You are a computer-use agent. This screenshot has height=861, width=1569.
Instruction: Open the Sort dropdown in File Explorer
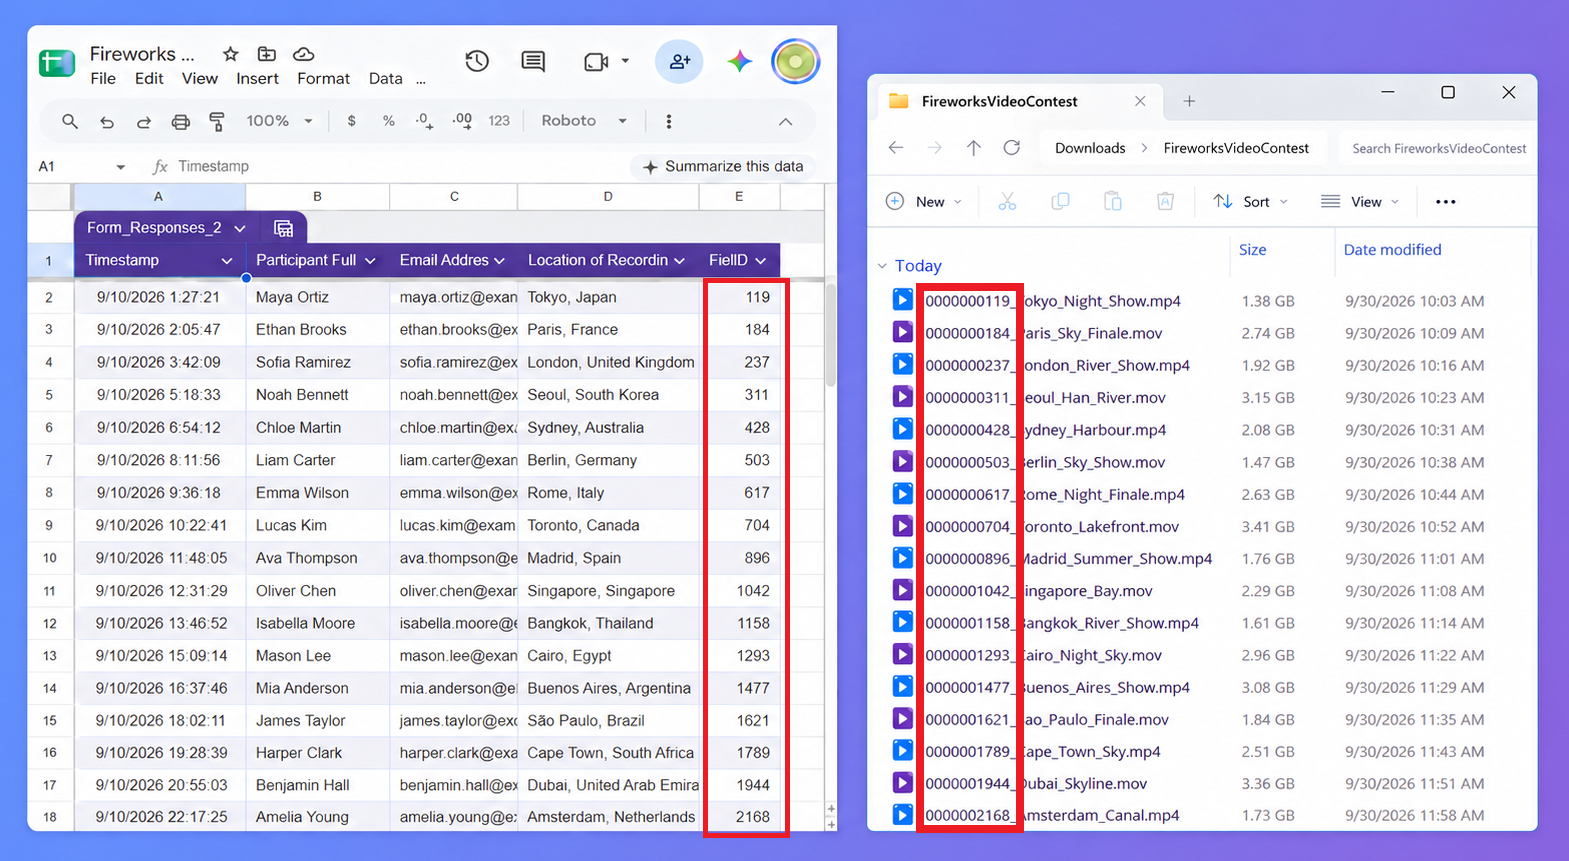(1250, 202)
